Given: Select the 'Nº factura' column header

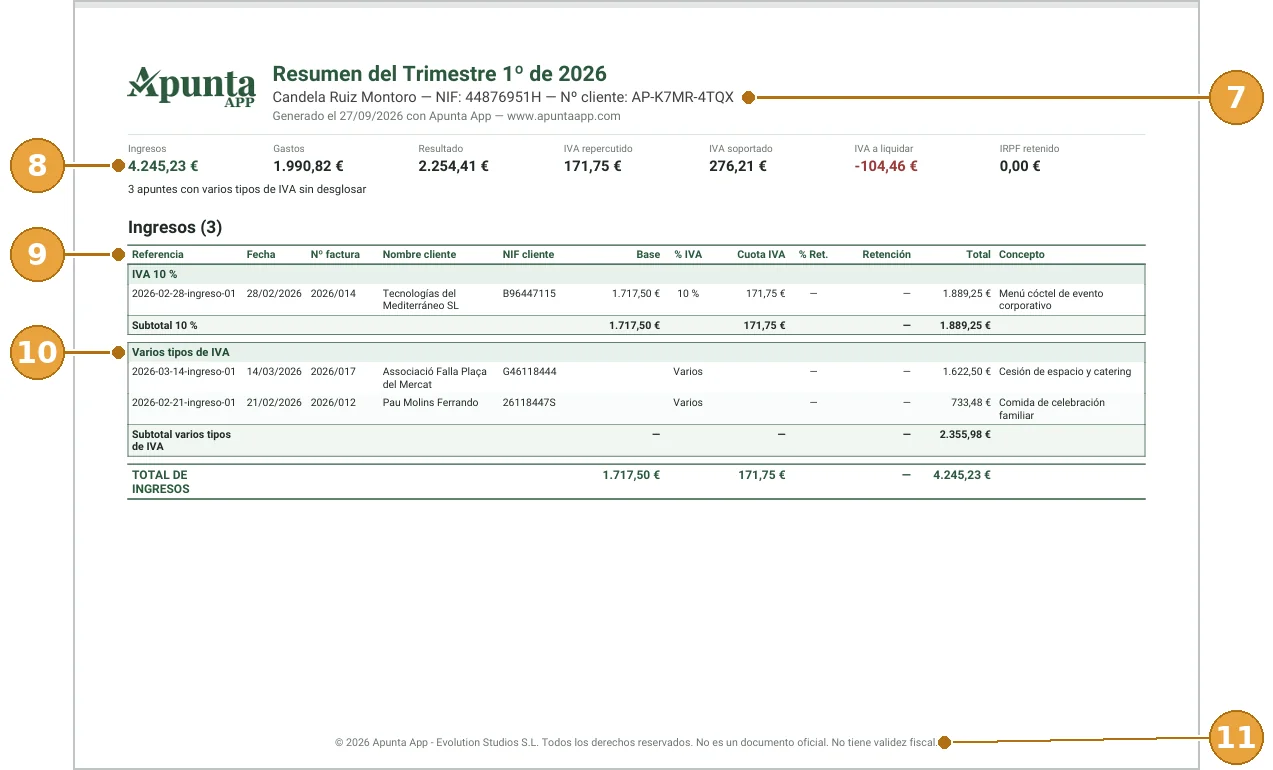Looking at the screenshot, I should (x=335, y=254).
